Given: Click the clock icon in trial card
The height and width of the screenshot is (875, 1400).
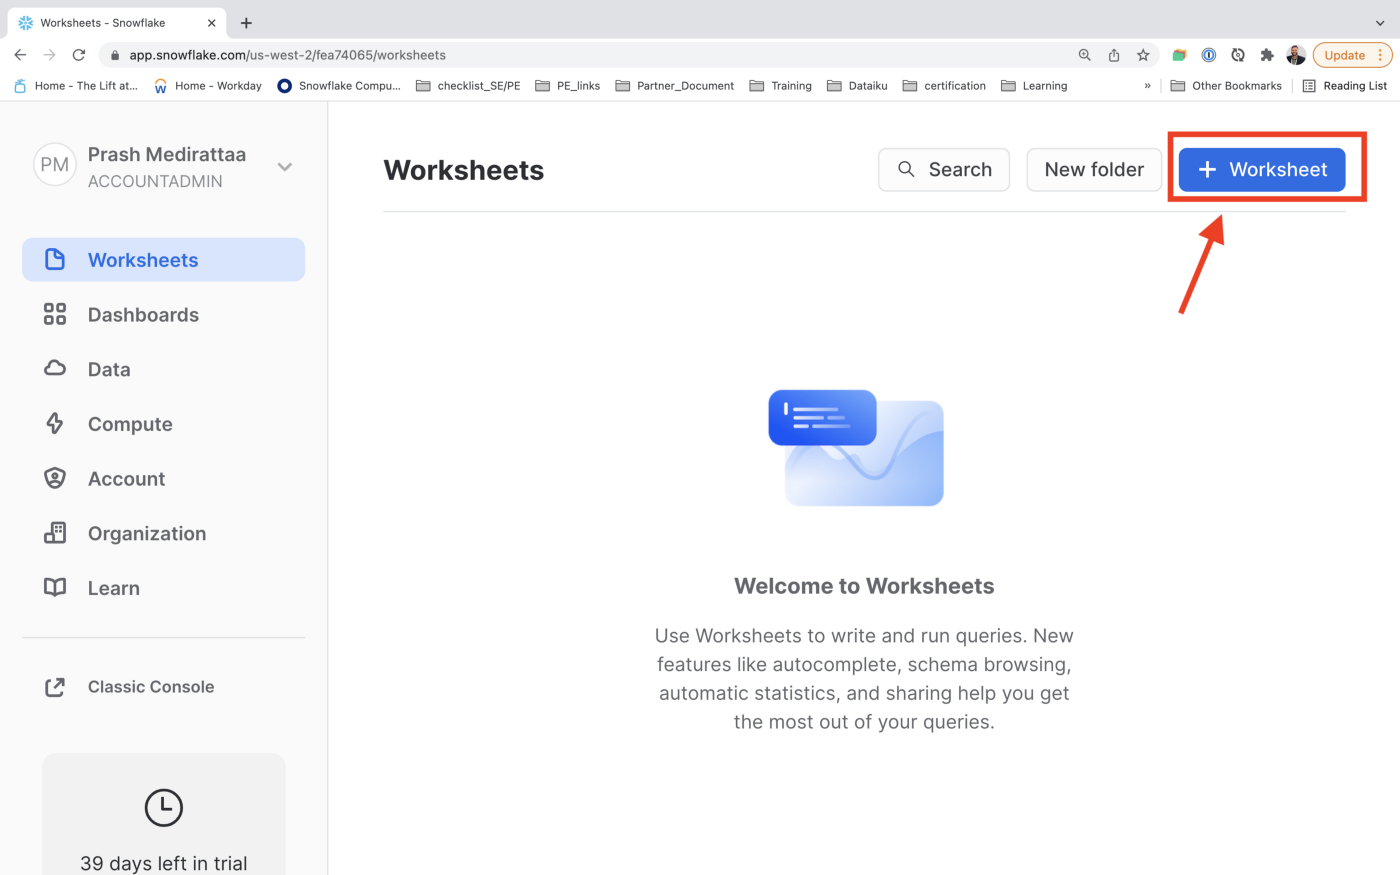Looking at the screenshot, I should coord(164,808).
